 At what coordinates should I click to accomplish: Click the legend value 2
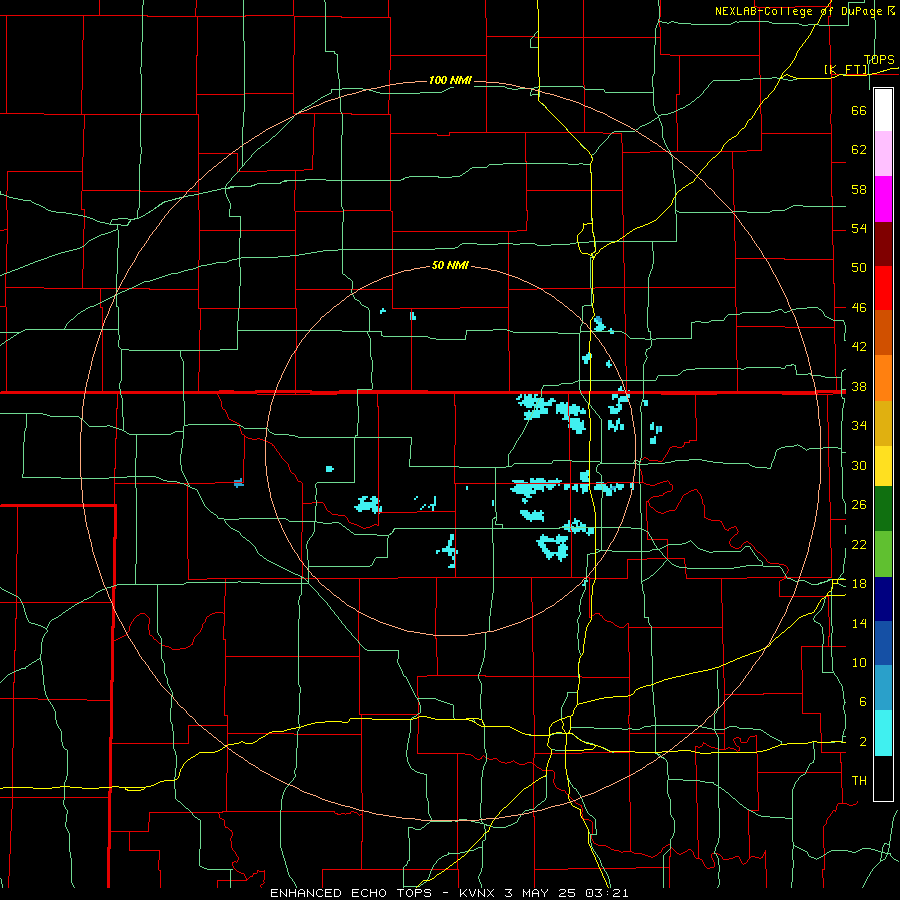(862, 742)
